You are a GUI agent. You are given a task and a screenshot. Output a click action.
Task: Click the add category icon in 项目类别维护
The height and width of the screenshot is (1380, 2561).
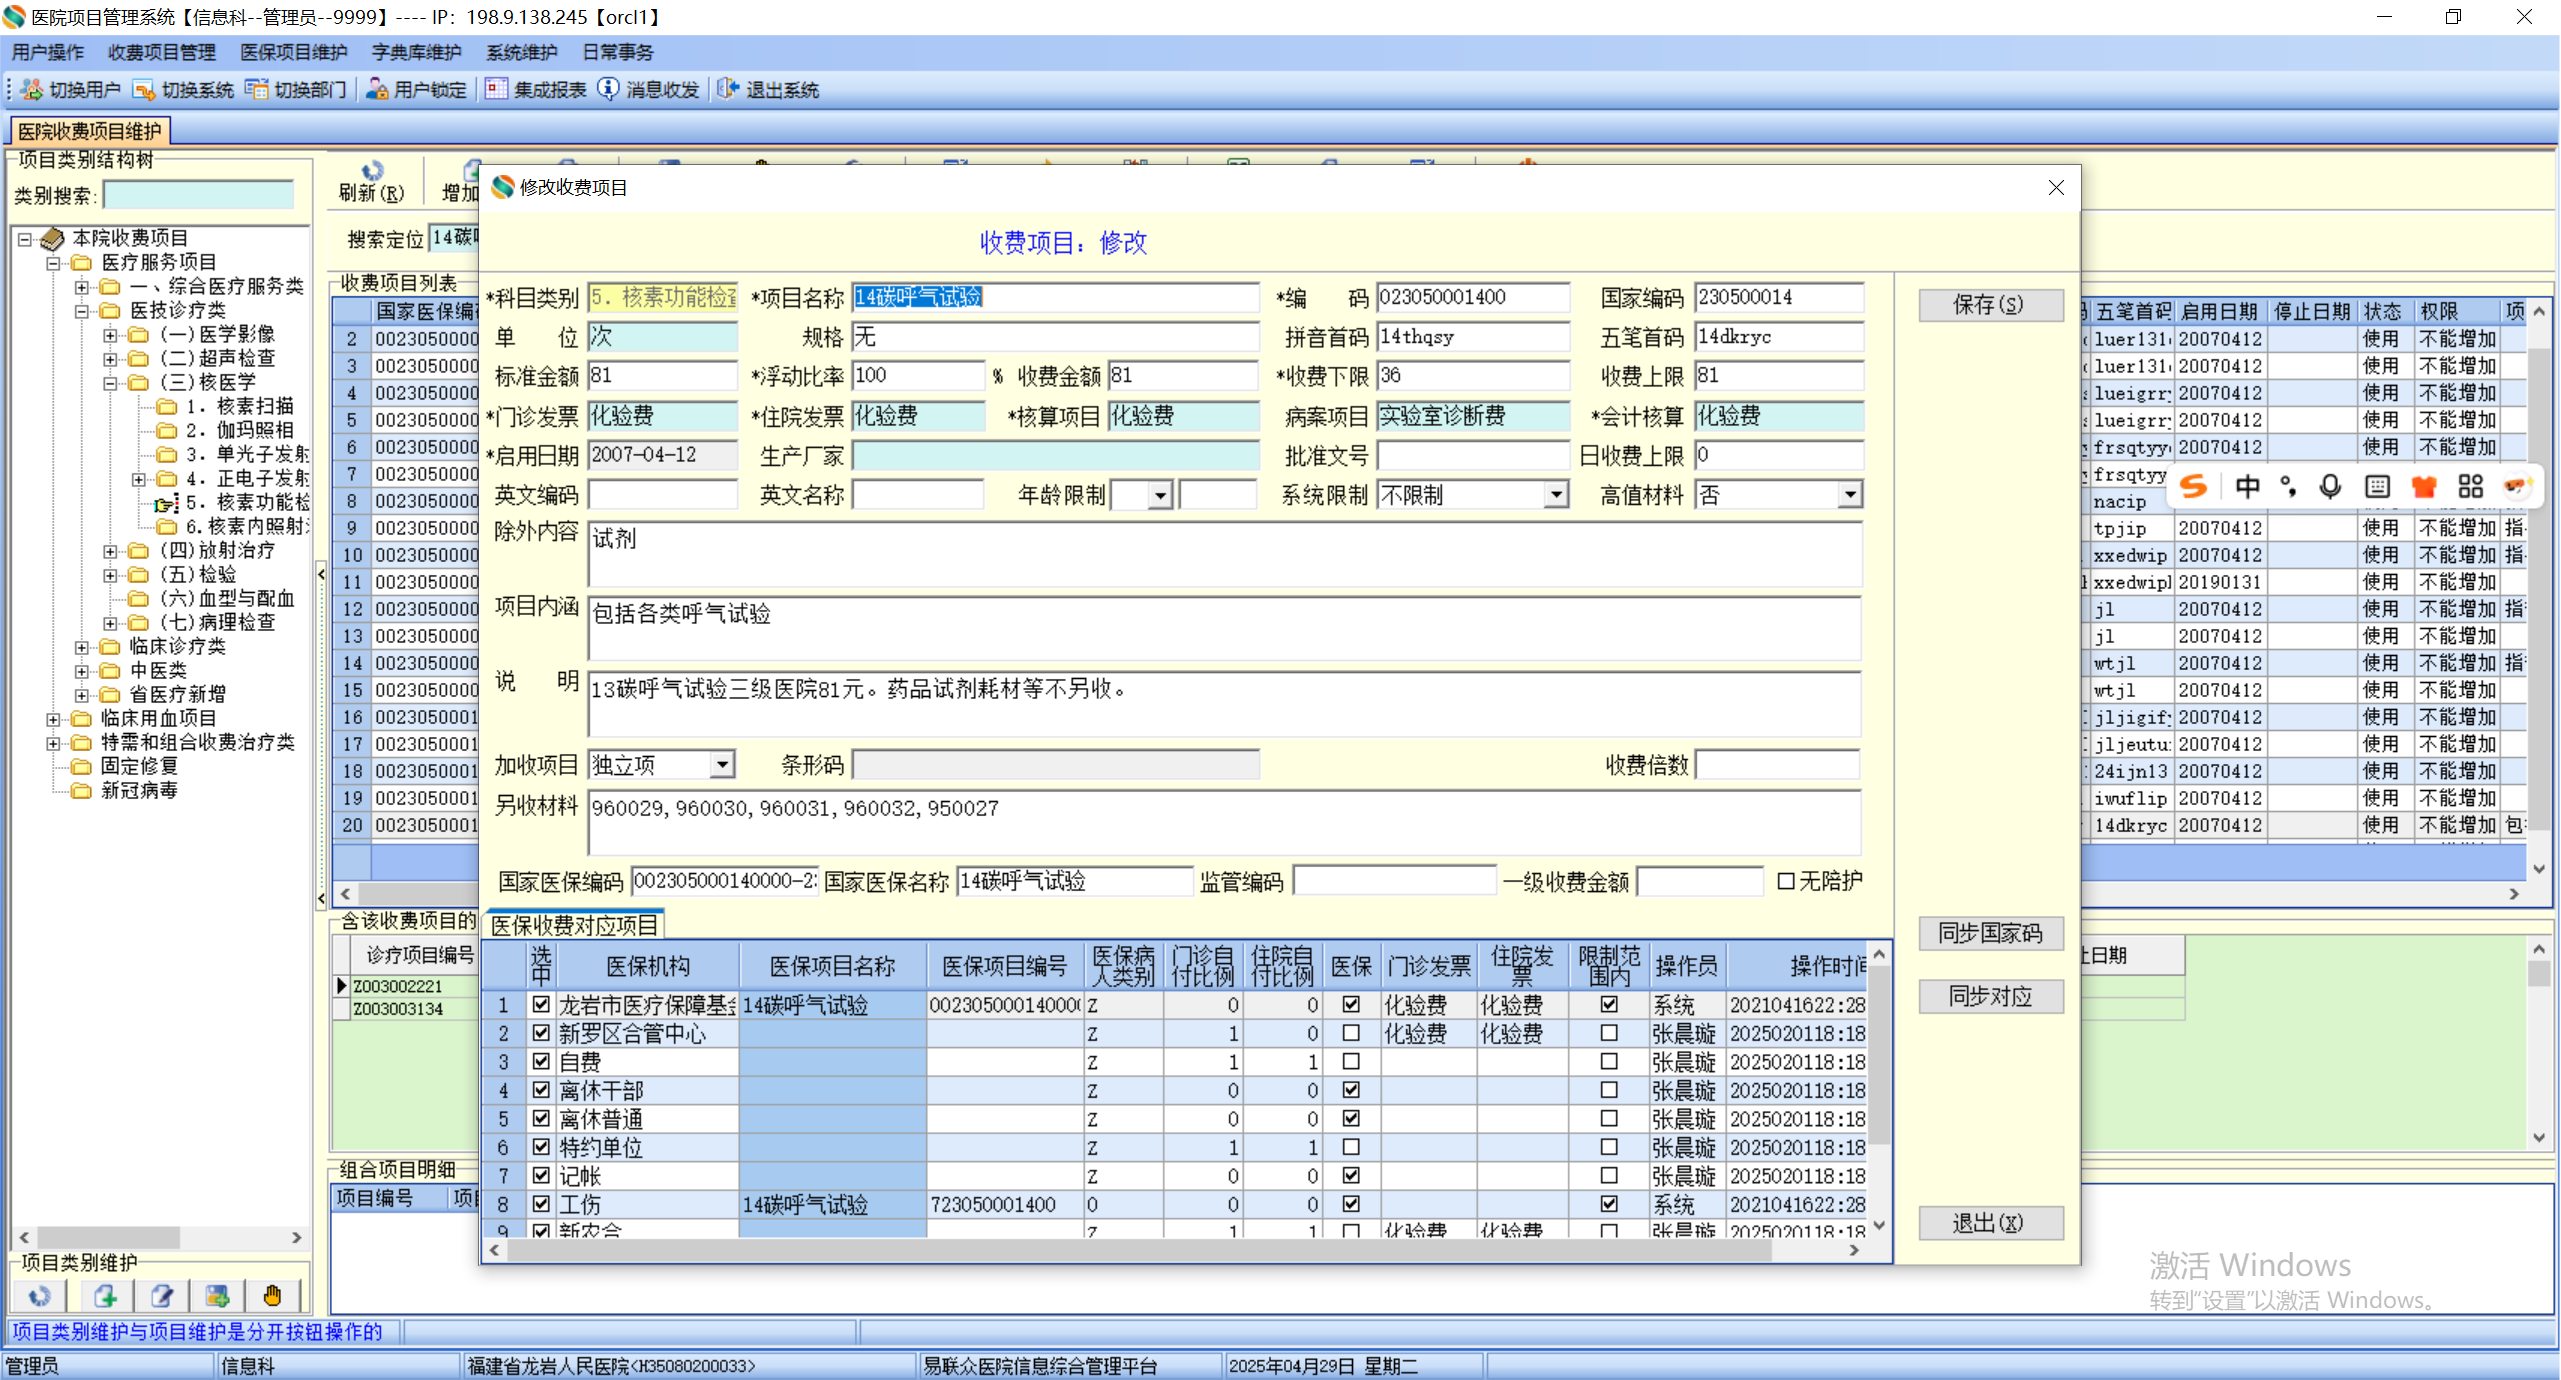(105, 1296)
